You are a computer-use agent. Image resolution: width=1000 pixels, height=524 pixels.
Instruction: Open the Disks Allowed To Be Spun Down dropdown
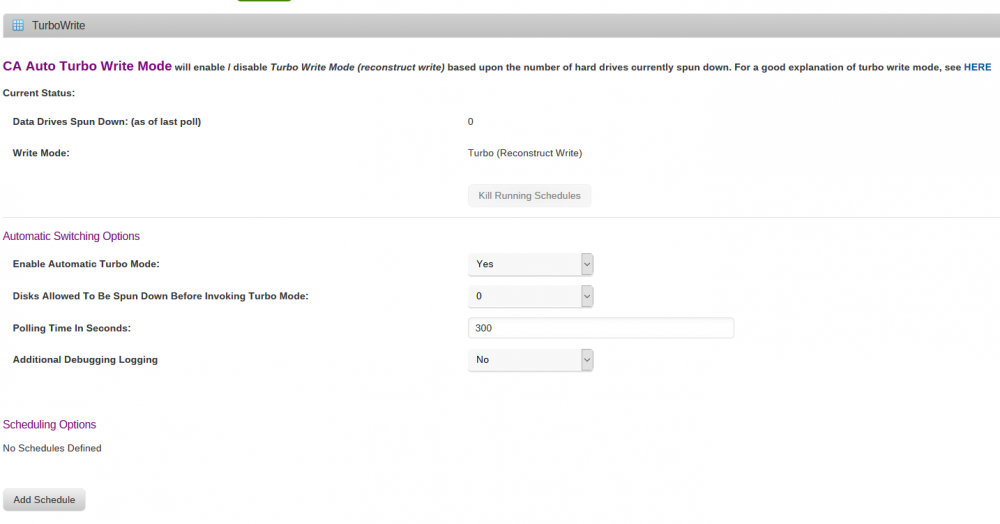coord(531,296)
